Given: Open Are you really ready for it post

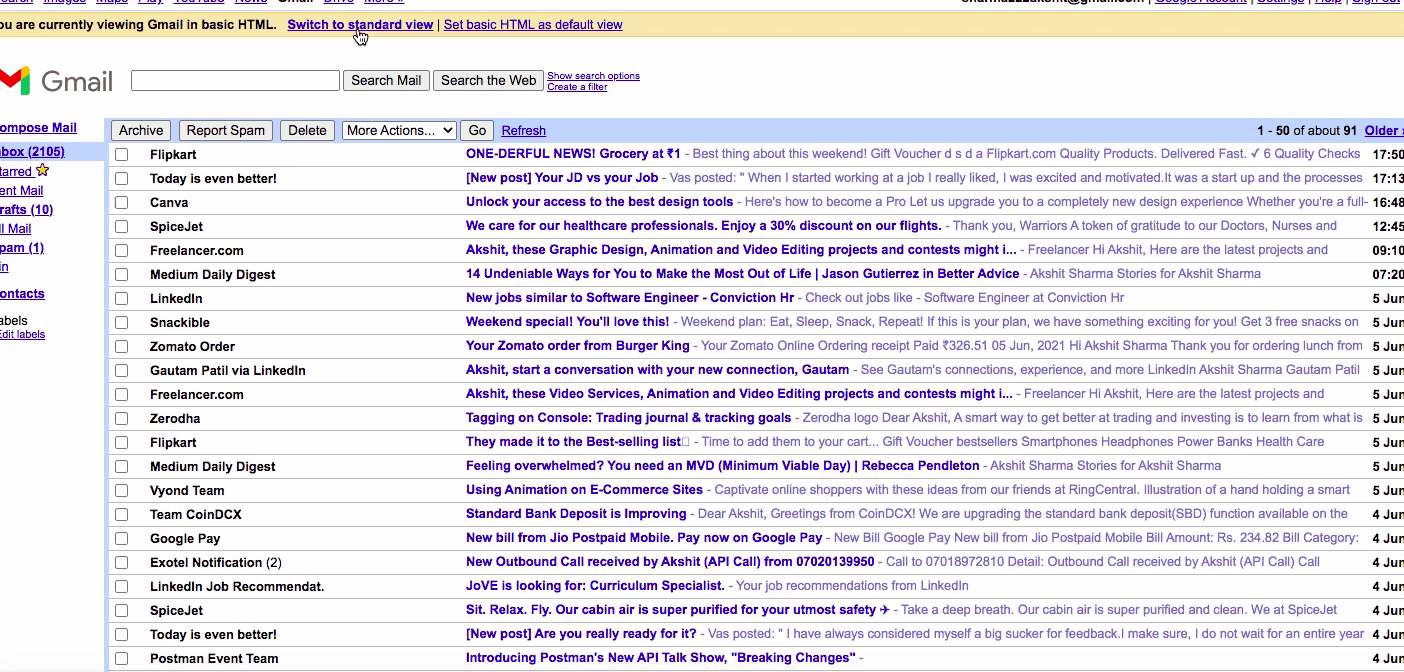Looking at the screenshot, I should pos(581,633).
